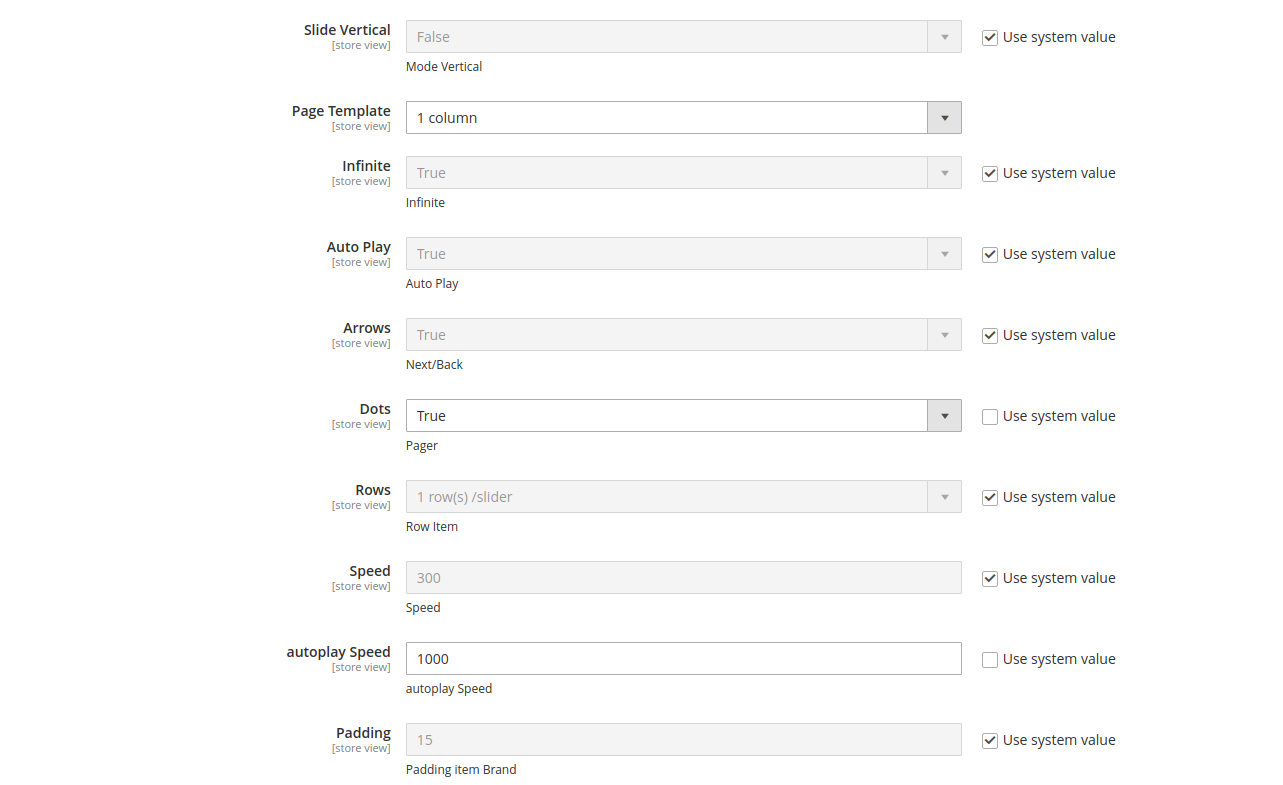Uncheck Use system value for Infinite
Screen dimensions: 1283x785
[x=990, y=174]
